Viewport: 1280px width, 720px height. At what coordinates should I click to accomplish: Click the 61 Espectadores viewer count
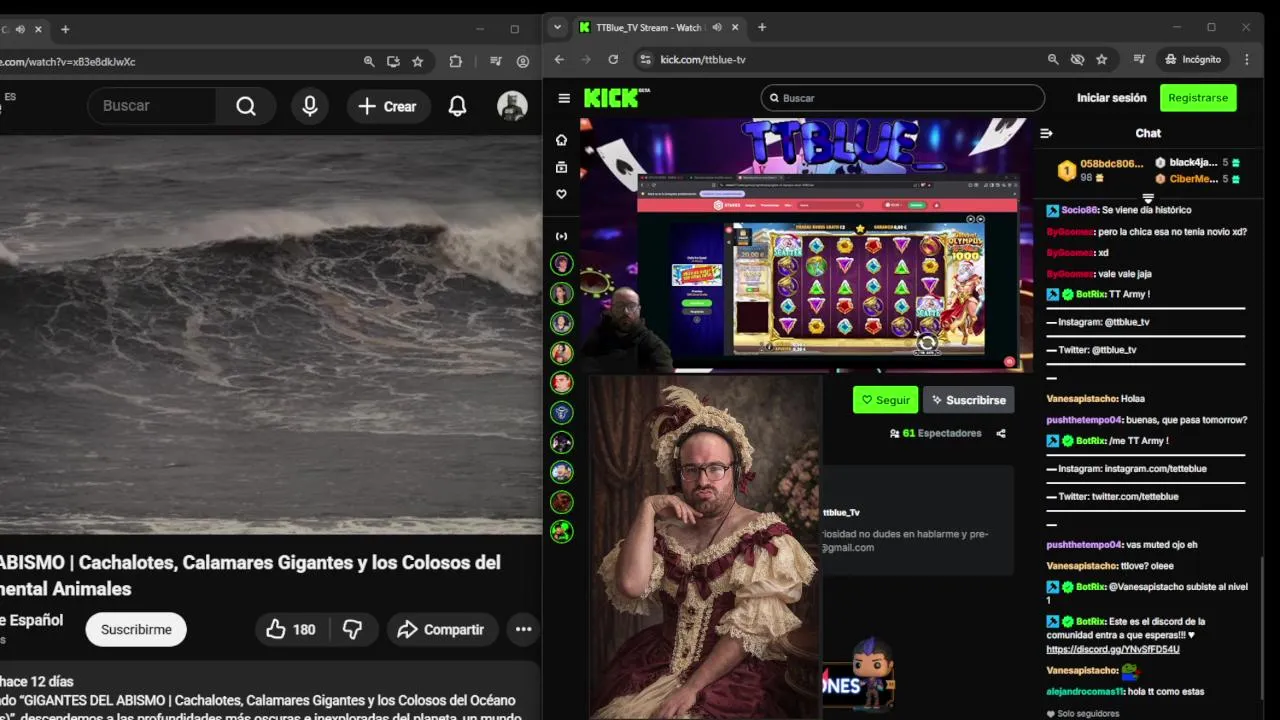[935, 433]
